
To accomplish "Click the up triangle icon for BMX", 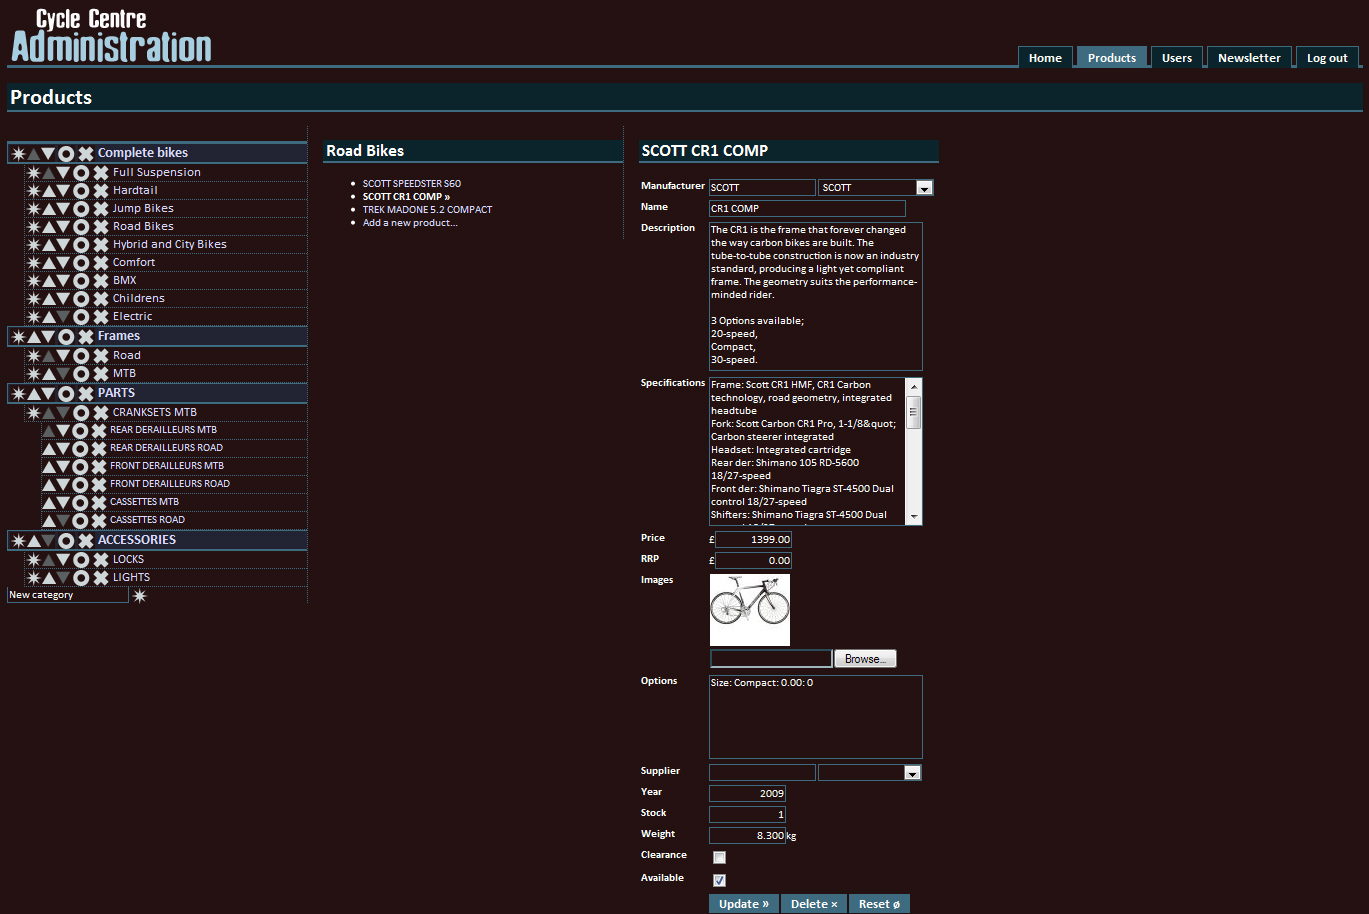I will [48, 281].
